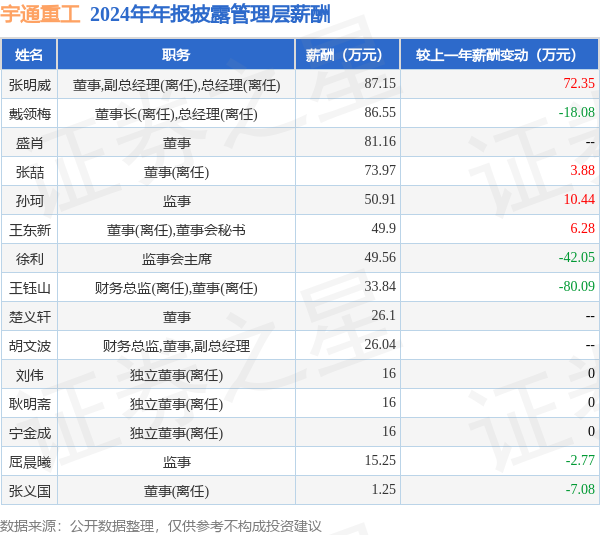Select the name 宁金成
Viewport: 600px width, 535px height.
[x=30, y=433]
